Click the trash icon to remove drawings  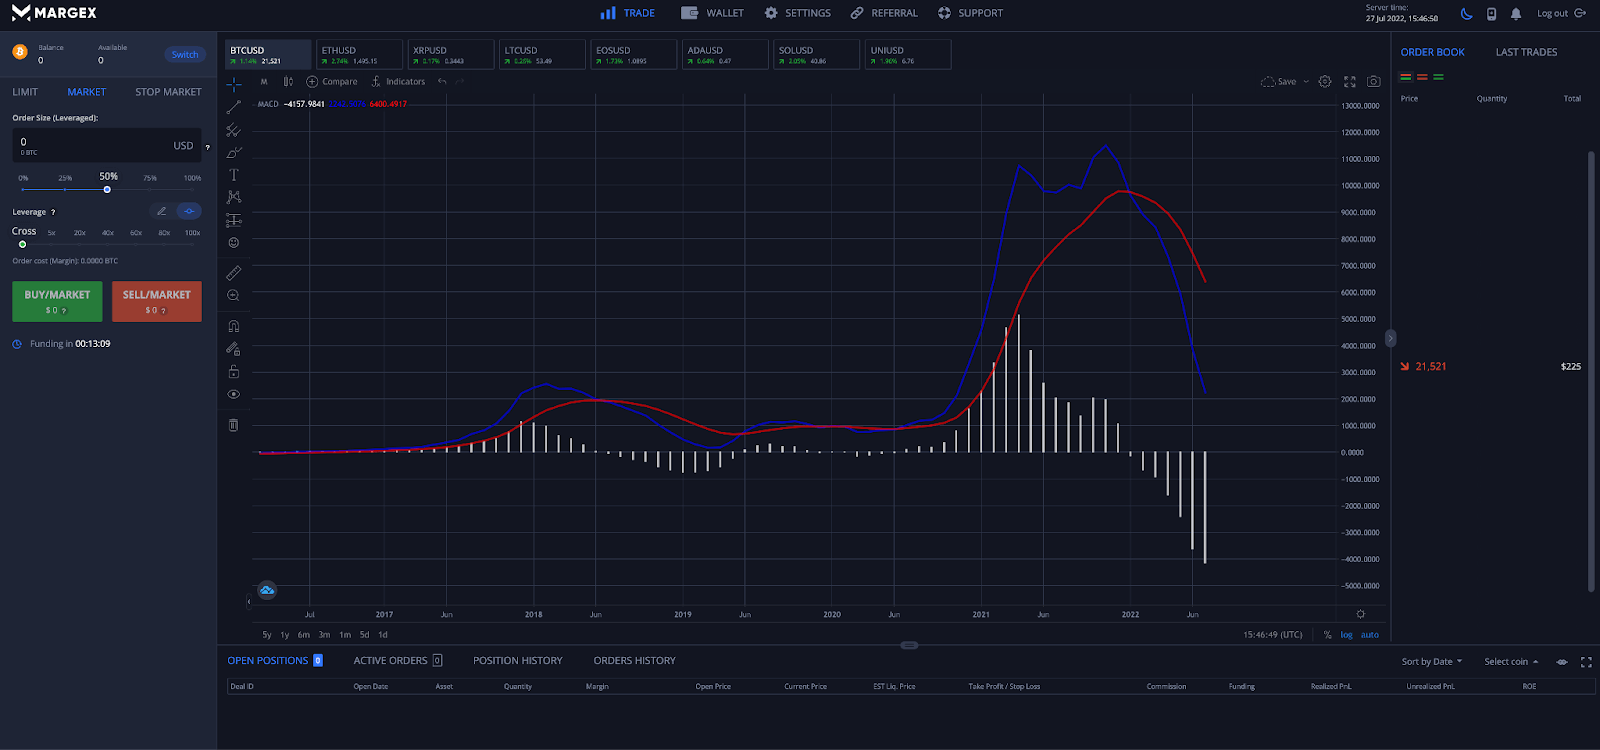[x=234, y=425]
